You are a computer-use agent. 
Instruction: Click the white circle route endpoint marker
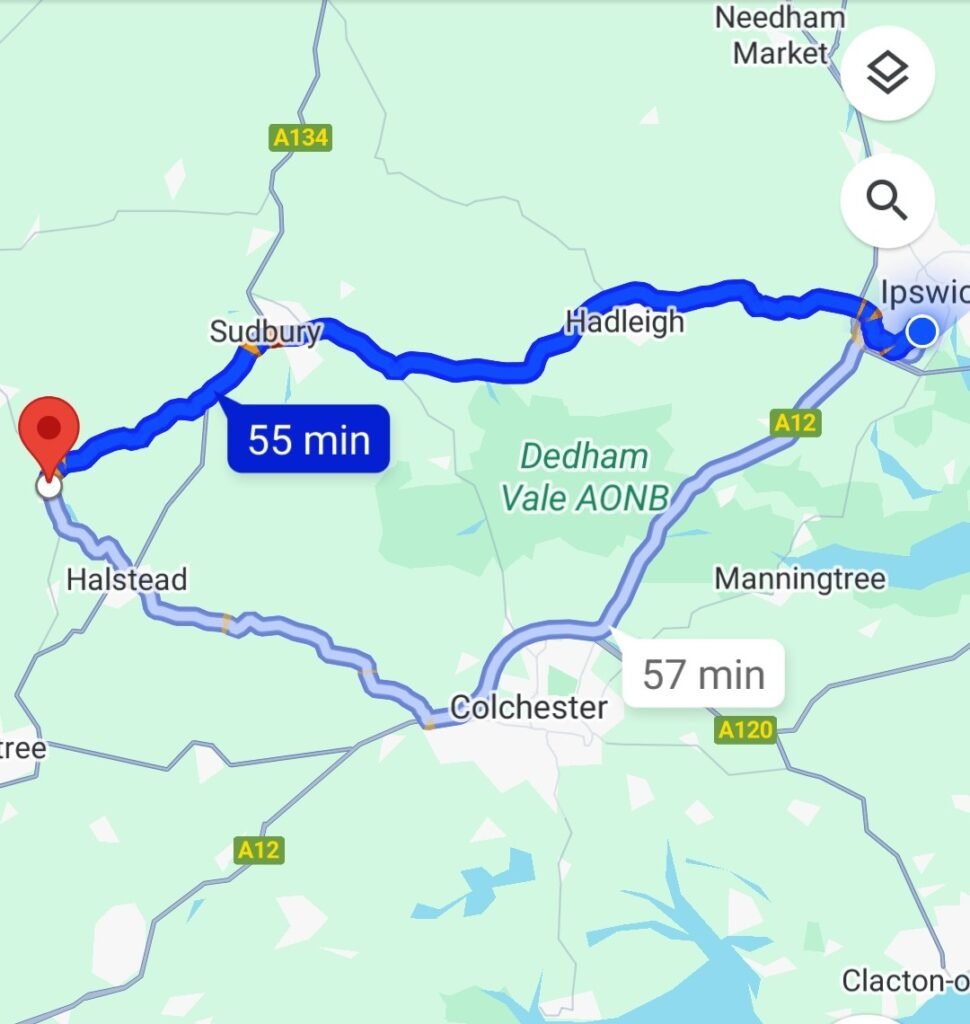pyautogui.click(x=49, y=487)
